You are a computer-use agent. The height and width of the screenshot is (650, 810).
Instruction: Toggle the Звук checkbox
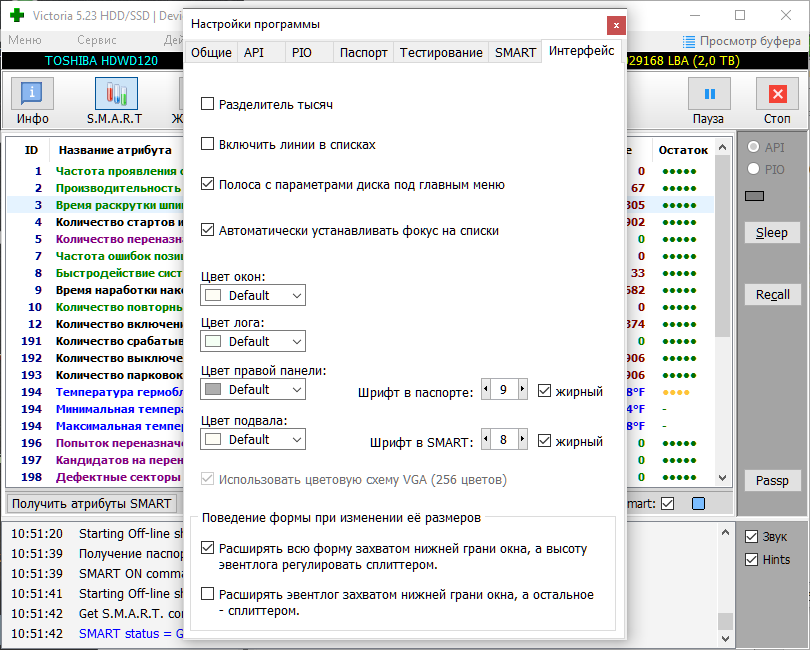(x=752, y=537)
